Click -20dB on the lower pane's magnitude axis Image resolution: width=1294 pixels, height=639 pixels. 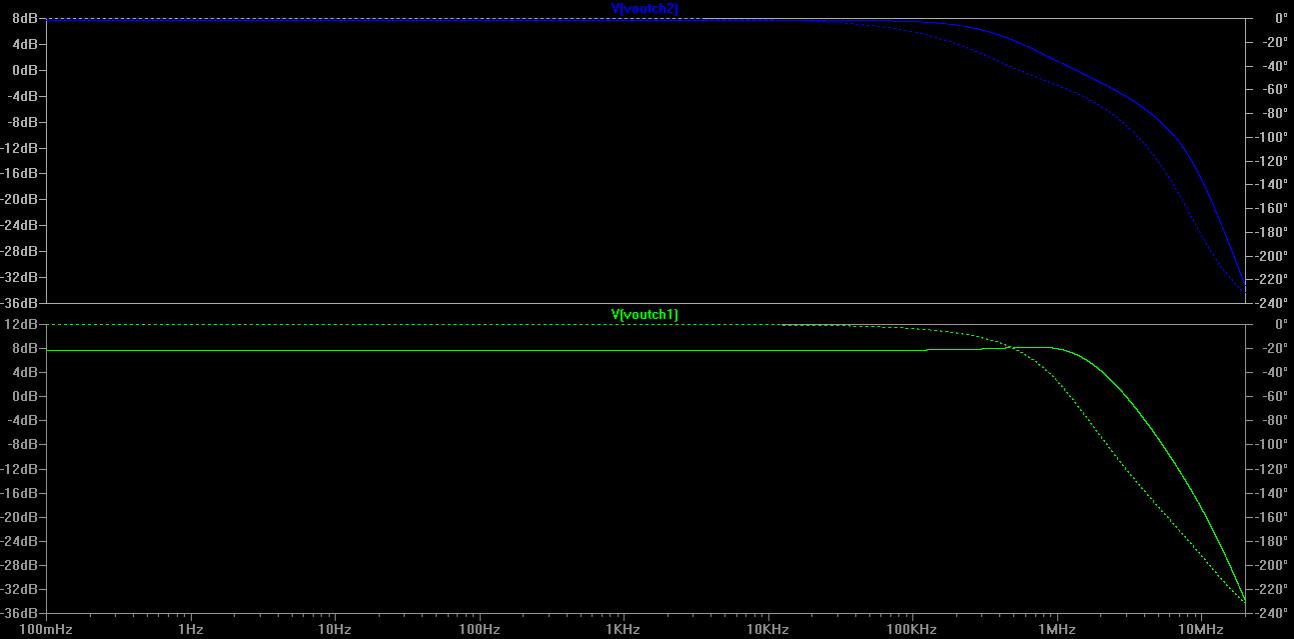coord(21,517)
